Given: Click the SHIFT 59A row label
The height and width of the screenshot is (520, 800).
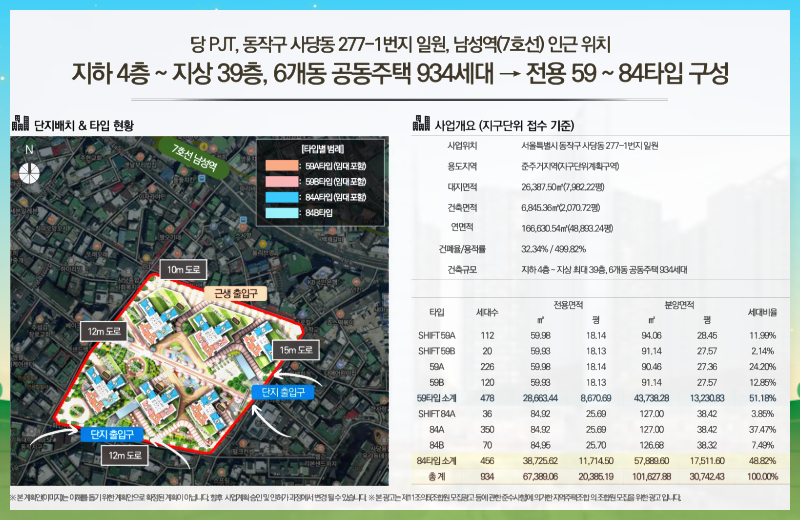Looking at the screenshot, I should [x=437, y=336].
